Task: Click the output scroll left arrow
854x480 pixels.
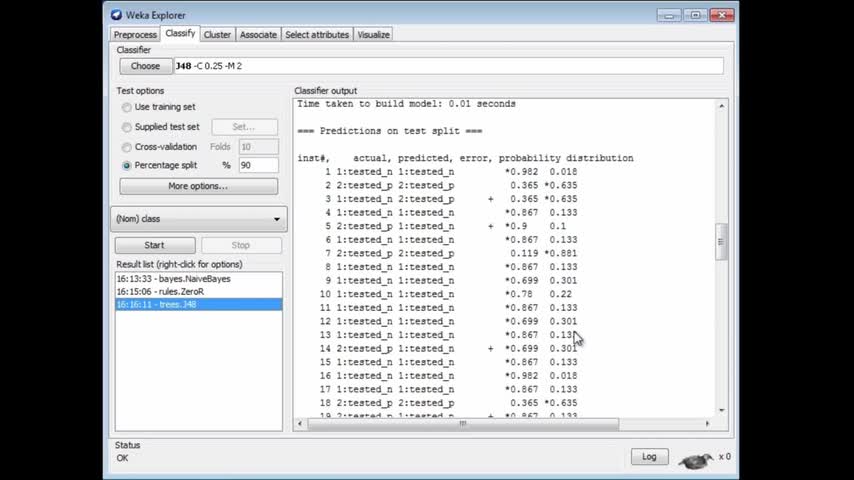Action: tap(300, 423)
